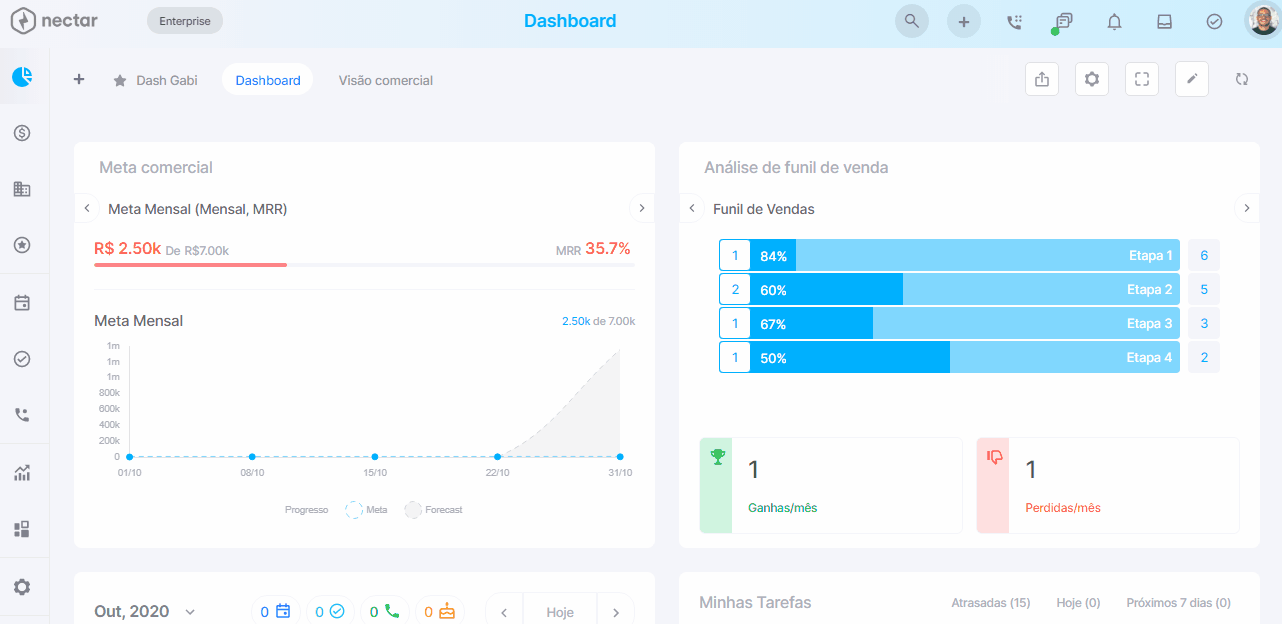This screenshot has height=624, width=1282.
Task: Open the chat messages icon in header
Action: click(1063, 21)
